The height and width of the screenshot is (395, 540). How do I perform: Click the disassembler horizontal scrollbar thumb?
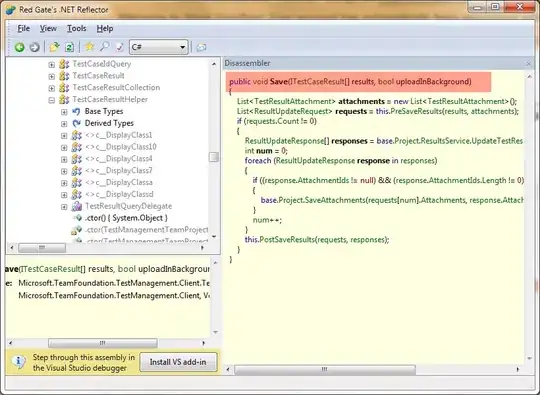pos(325,370)
